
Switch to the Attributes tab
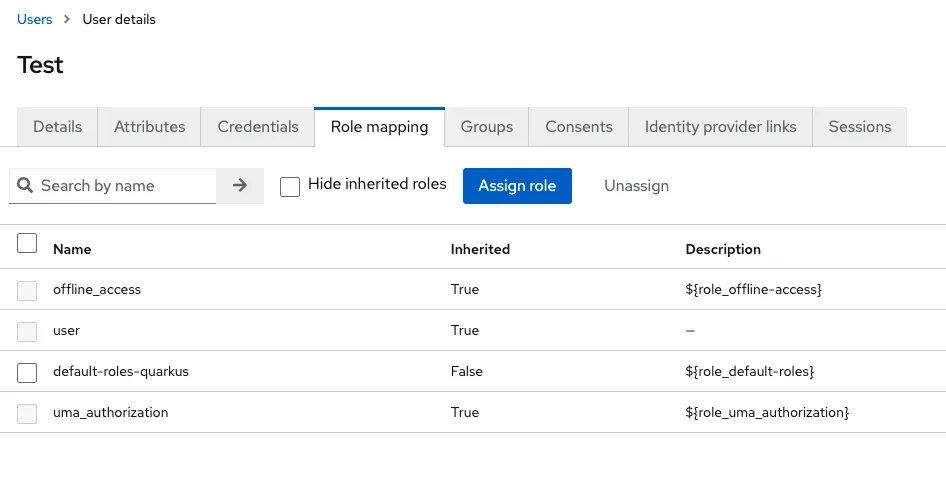[149, 127]
